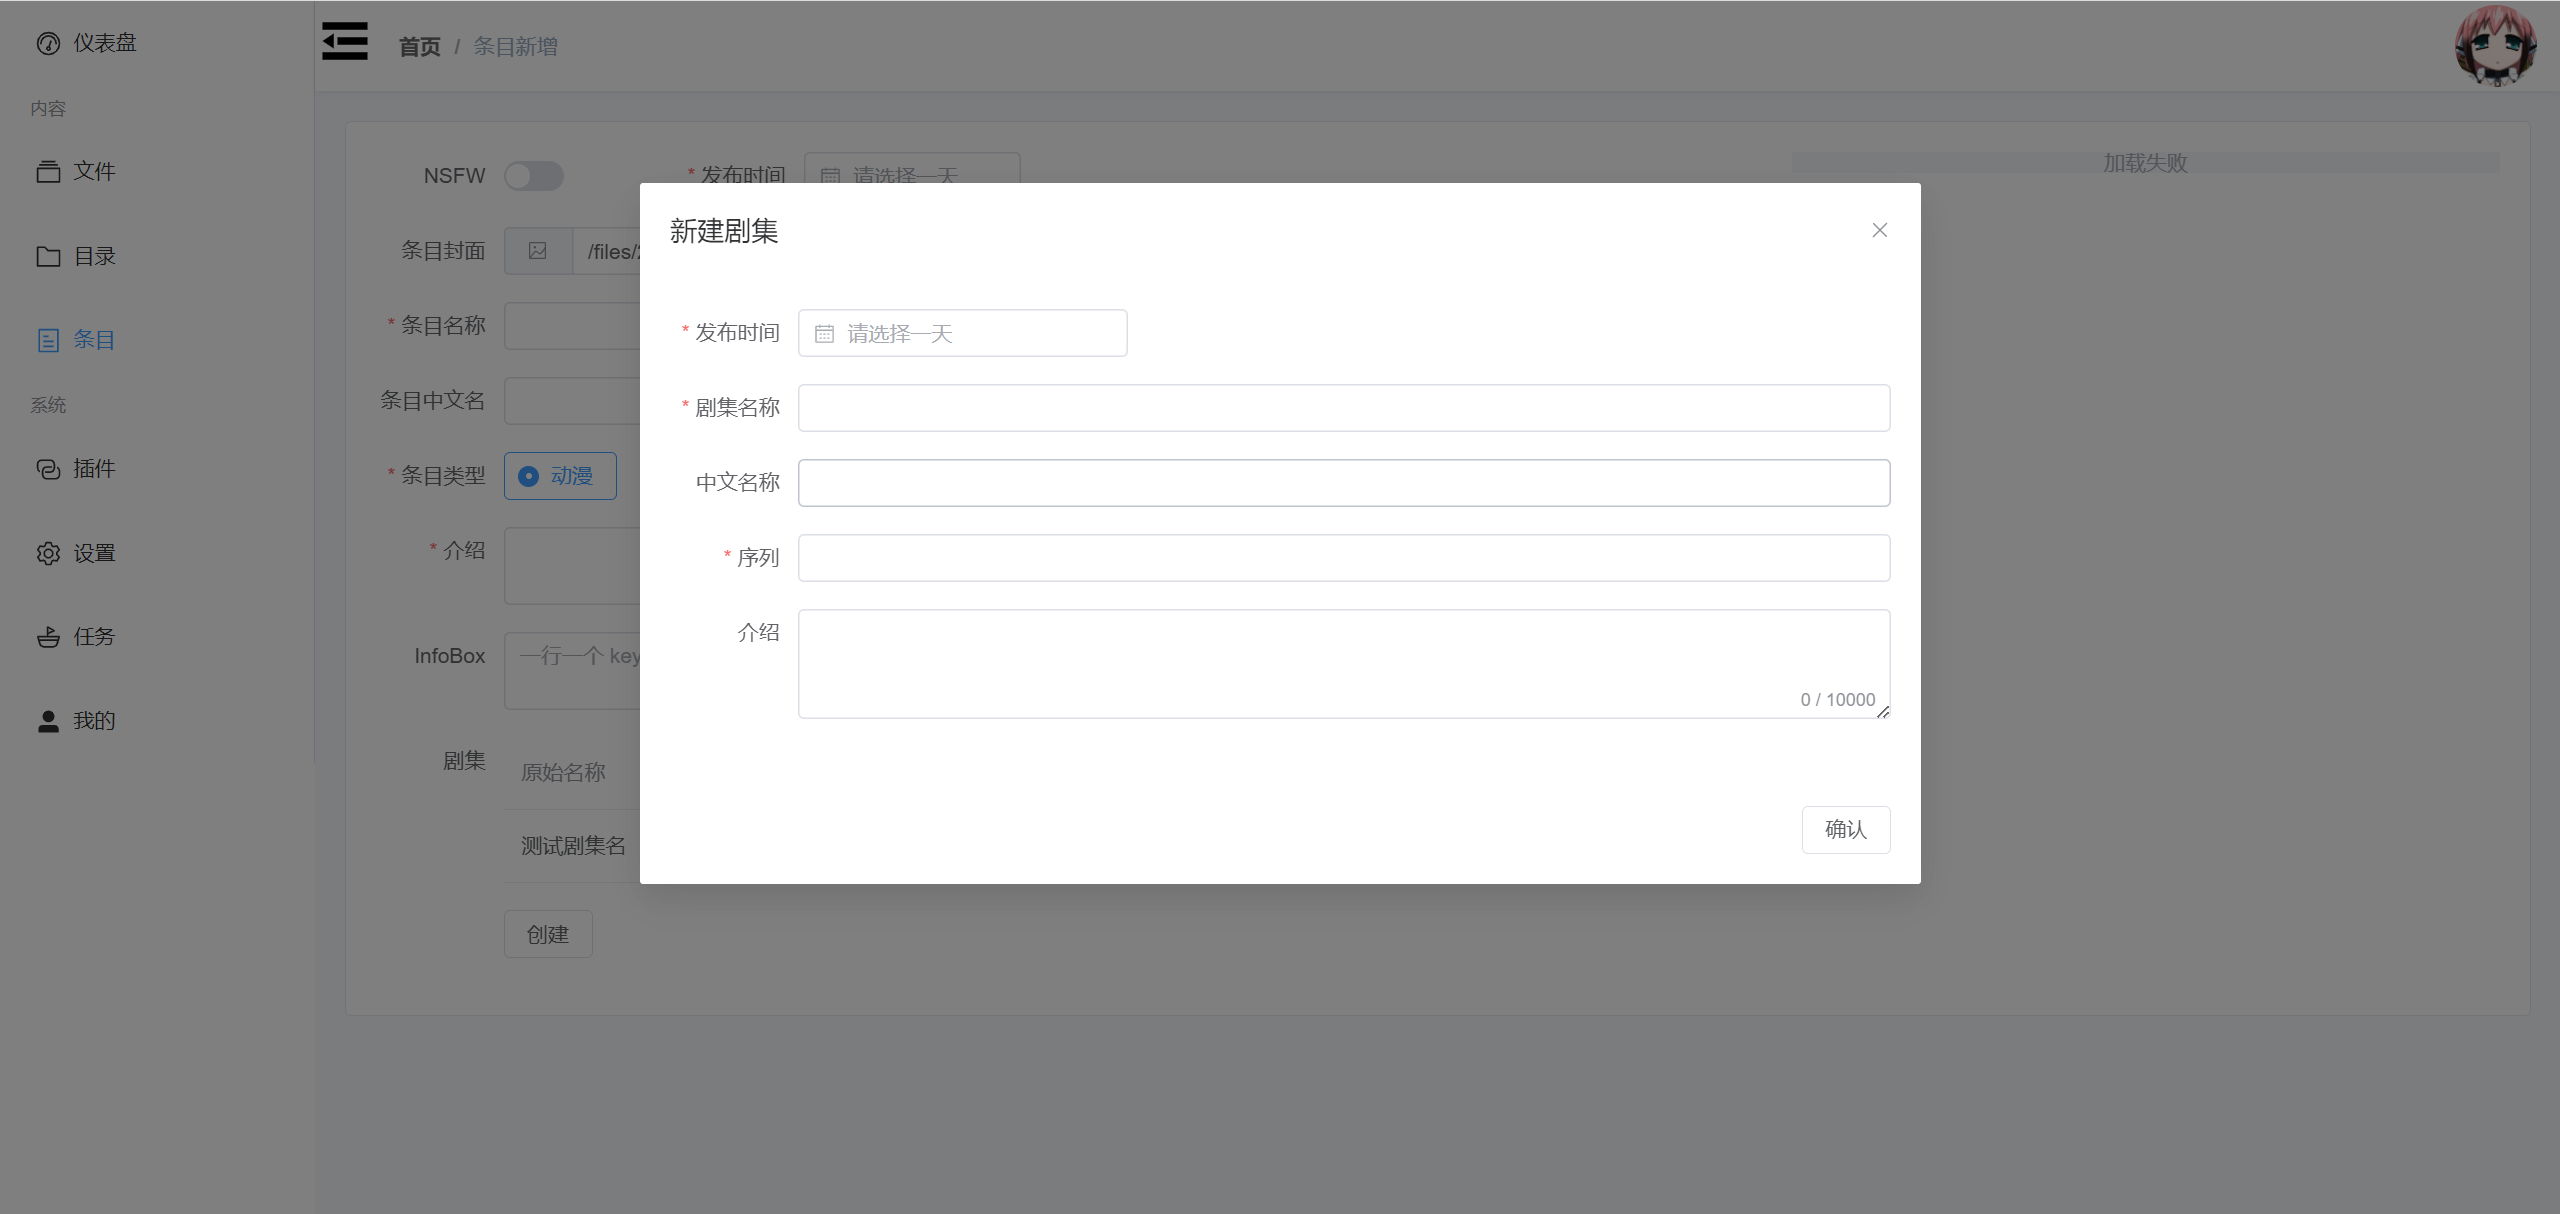Open the 发布时间 date picker in dialog

pos(962,333)
